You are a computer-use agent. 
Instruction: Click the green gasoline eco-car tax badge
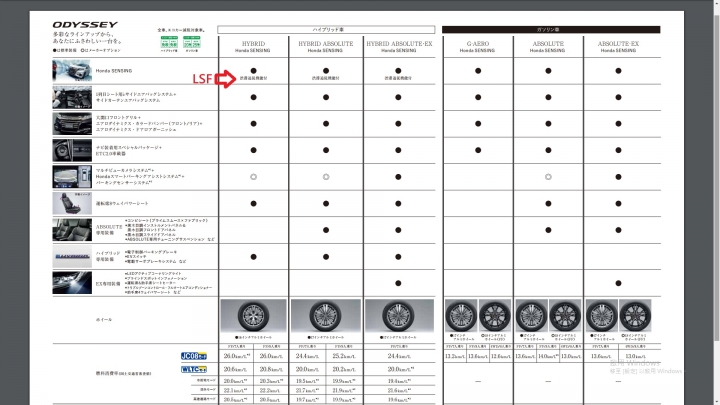[191, 42]
